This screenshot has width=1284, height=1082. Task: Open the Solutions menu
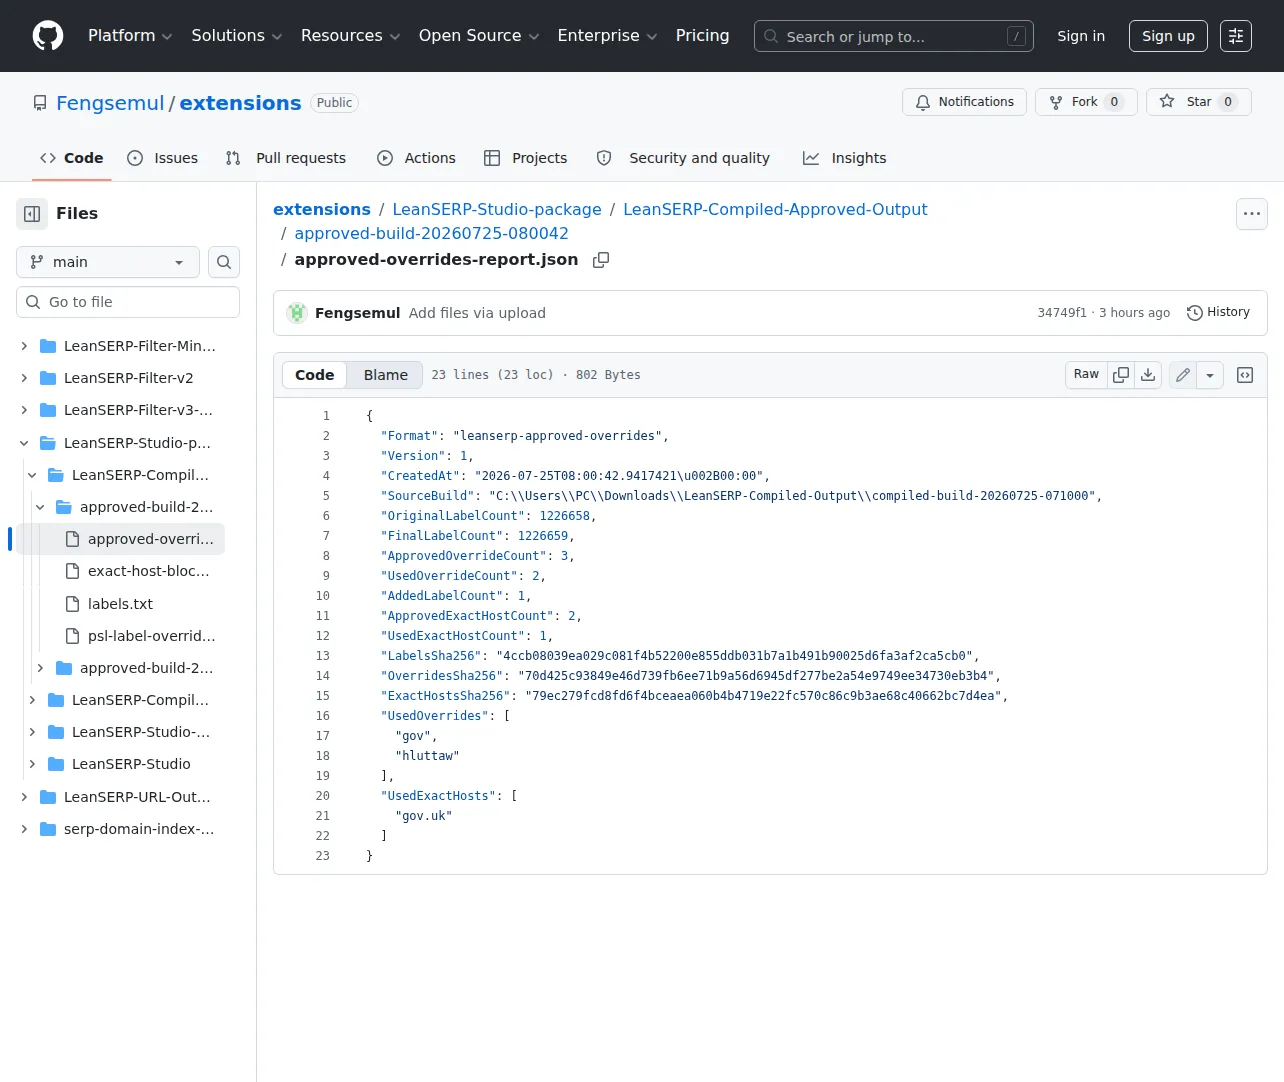(x=237, y=36)
